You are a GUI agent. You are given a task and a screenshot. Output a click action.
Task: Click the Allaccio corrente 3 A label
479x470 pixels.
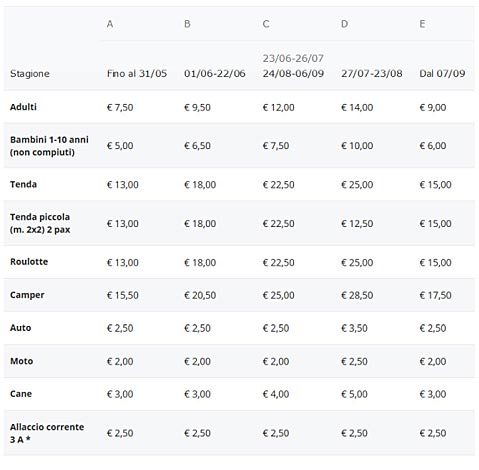47,433
